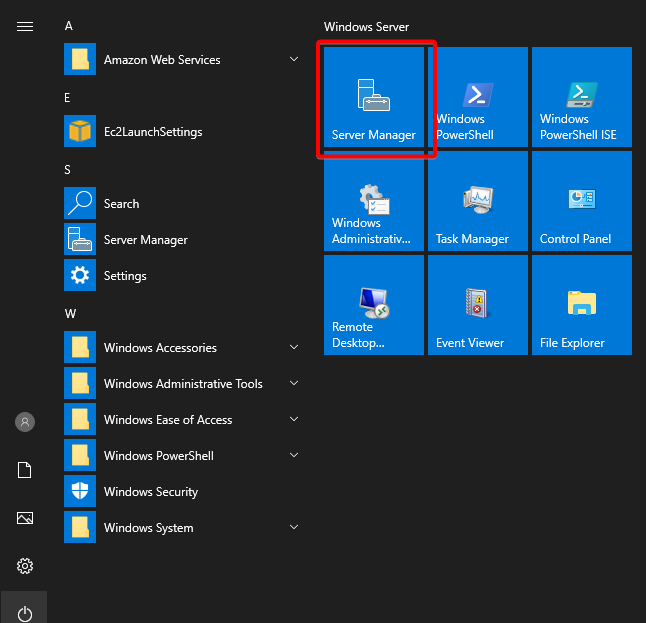Open the Control Panel tile
Image resolution: width=646 pixels, height=623 pixels.
coord(582,201)
